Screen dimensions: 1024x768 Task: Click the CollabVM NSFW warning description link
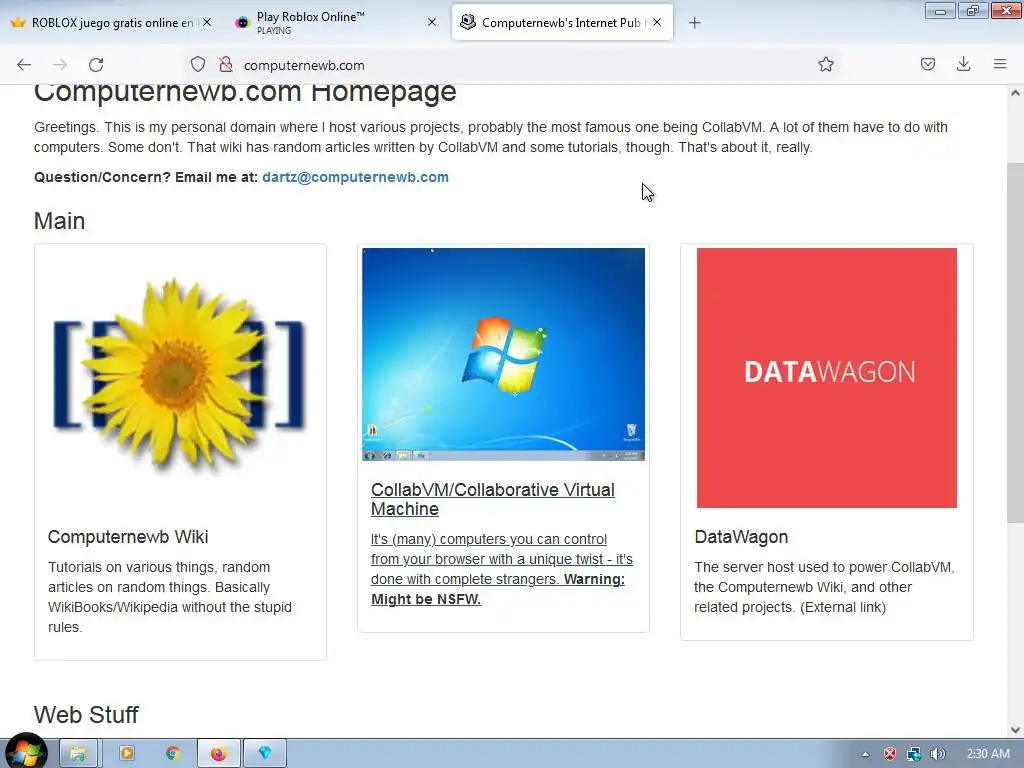(x=502, y=569)
